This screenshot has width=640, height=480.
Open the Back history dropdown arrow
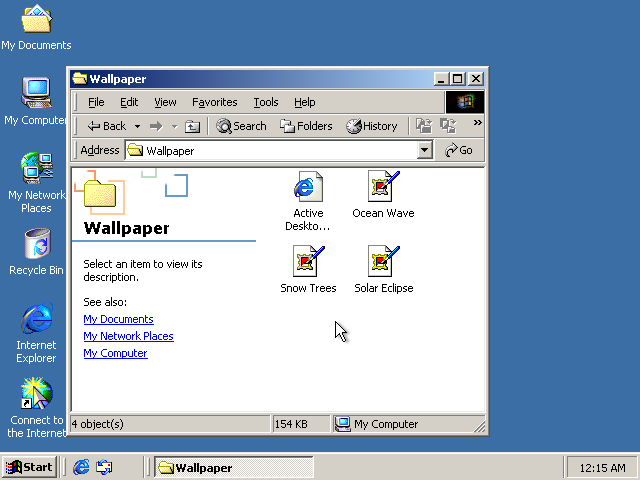[x=138, y=127]
